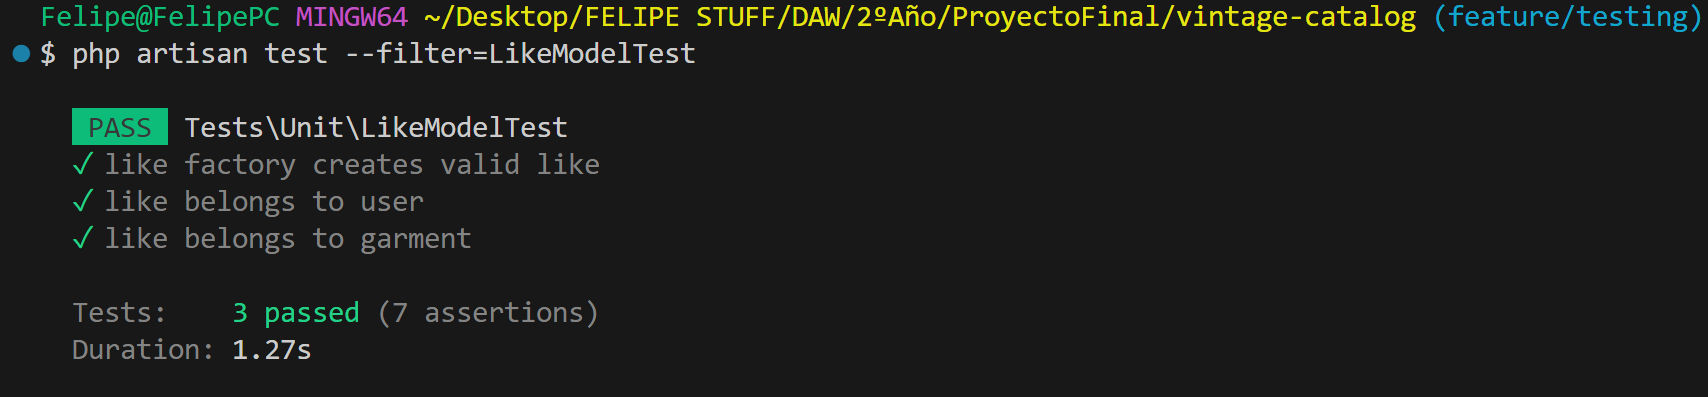
Task: Click checkmark beside factory creates valid like
Action: click(83, 164)
